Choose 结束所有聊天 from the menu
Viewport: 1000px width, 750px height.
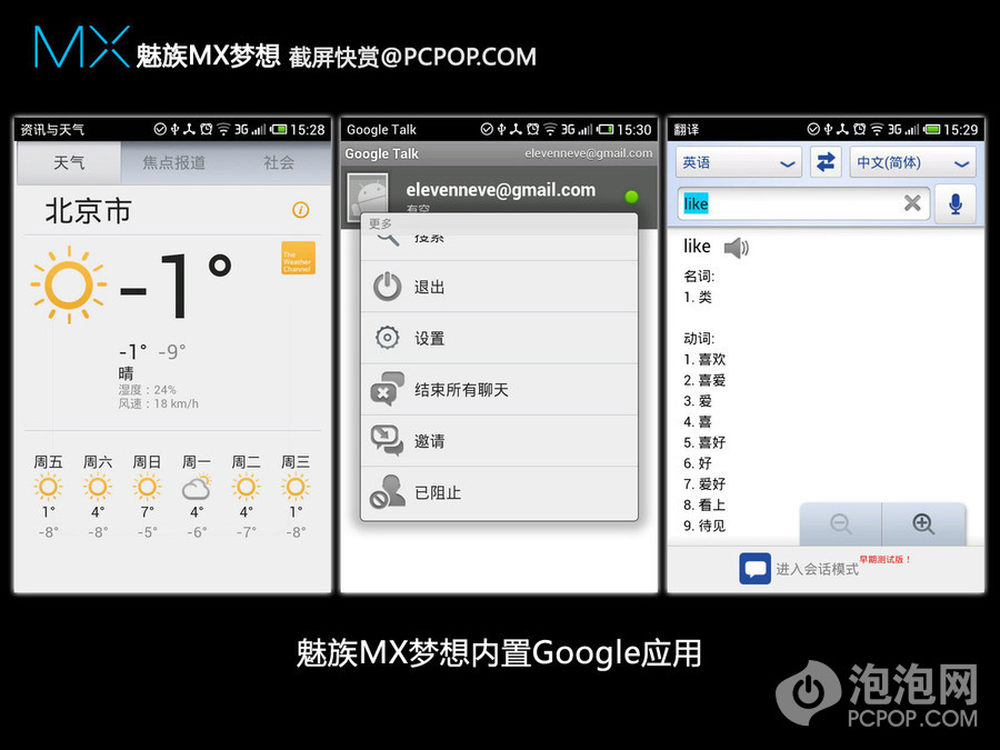(499, 390)
